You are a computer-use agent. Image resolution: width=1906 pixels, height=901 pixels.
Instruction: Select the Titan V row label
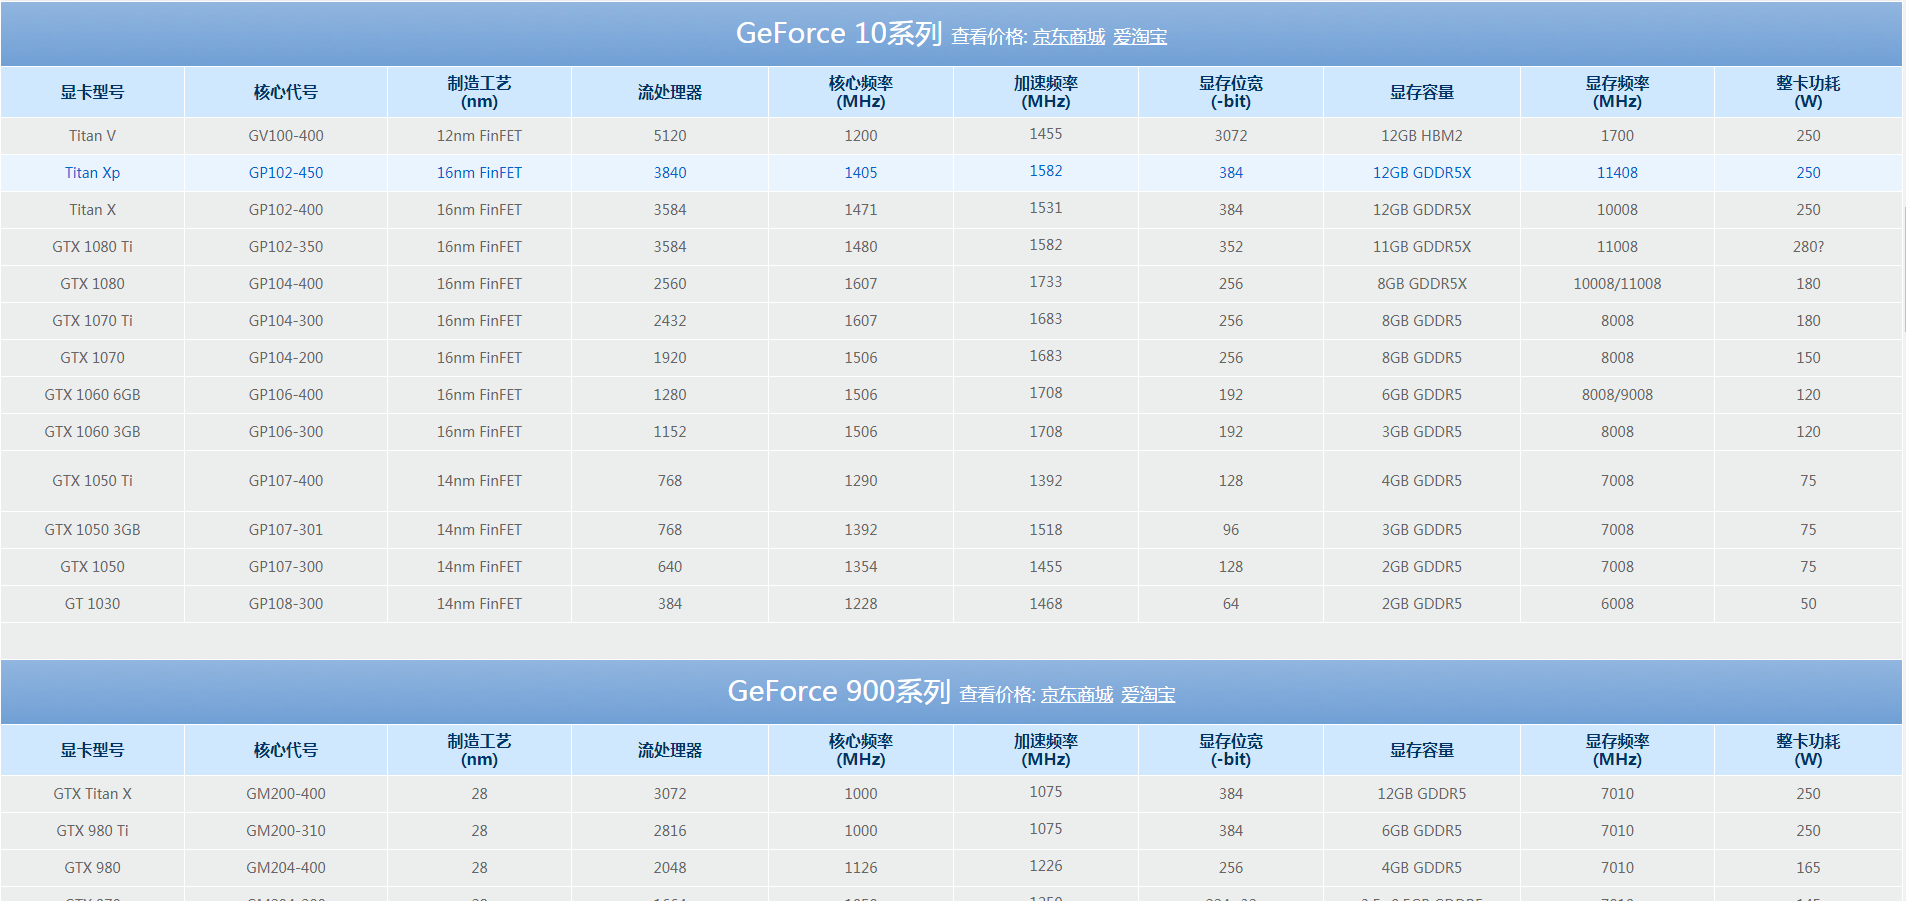[92, 136]
